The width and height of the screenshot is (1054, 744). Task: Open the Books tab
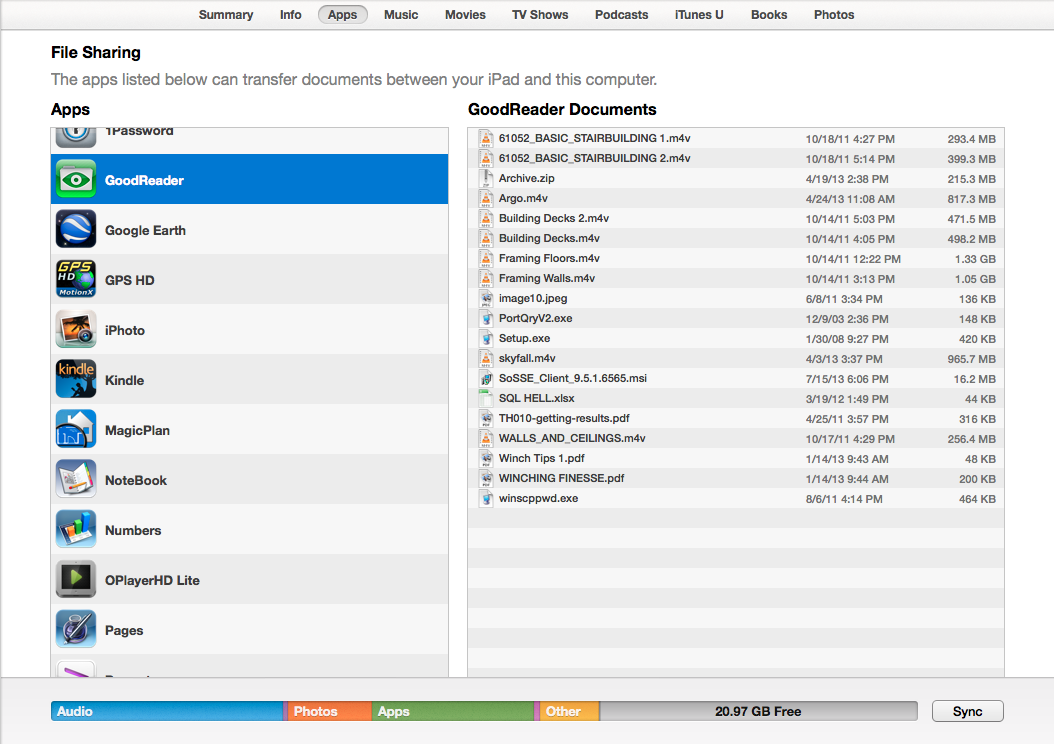pyautogui.click(x=769, y=15)
